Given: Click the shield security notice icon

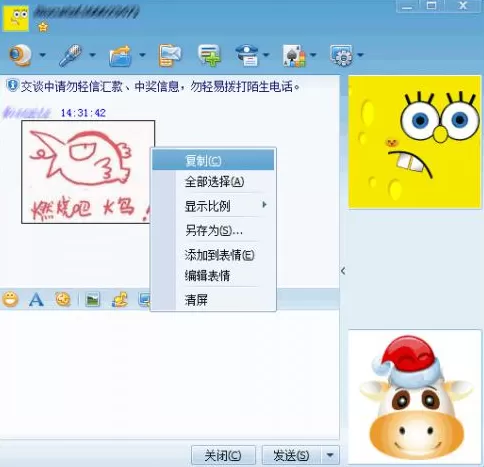Looking at the screenshot, I should pos(13,85).
